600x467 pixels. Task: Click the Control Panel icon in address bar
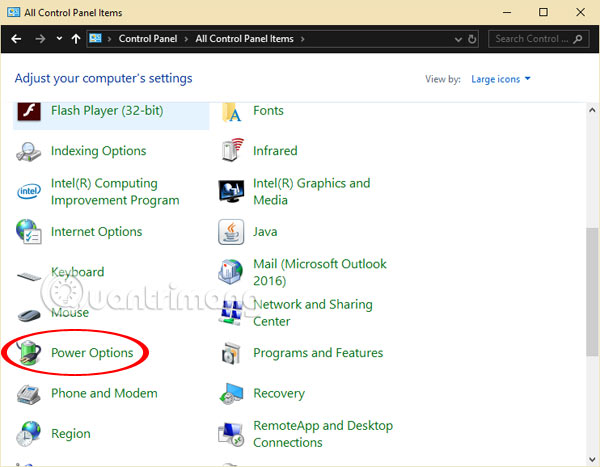[x=95, y=38]
